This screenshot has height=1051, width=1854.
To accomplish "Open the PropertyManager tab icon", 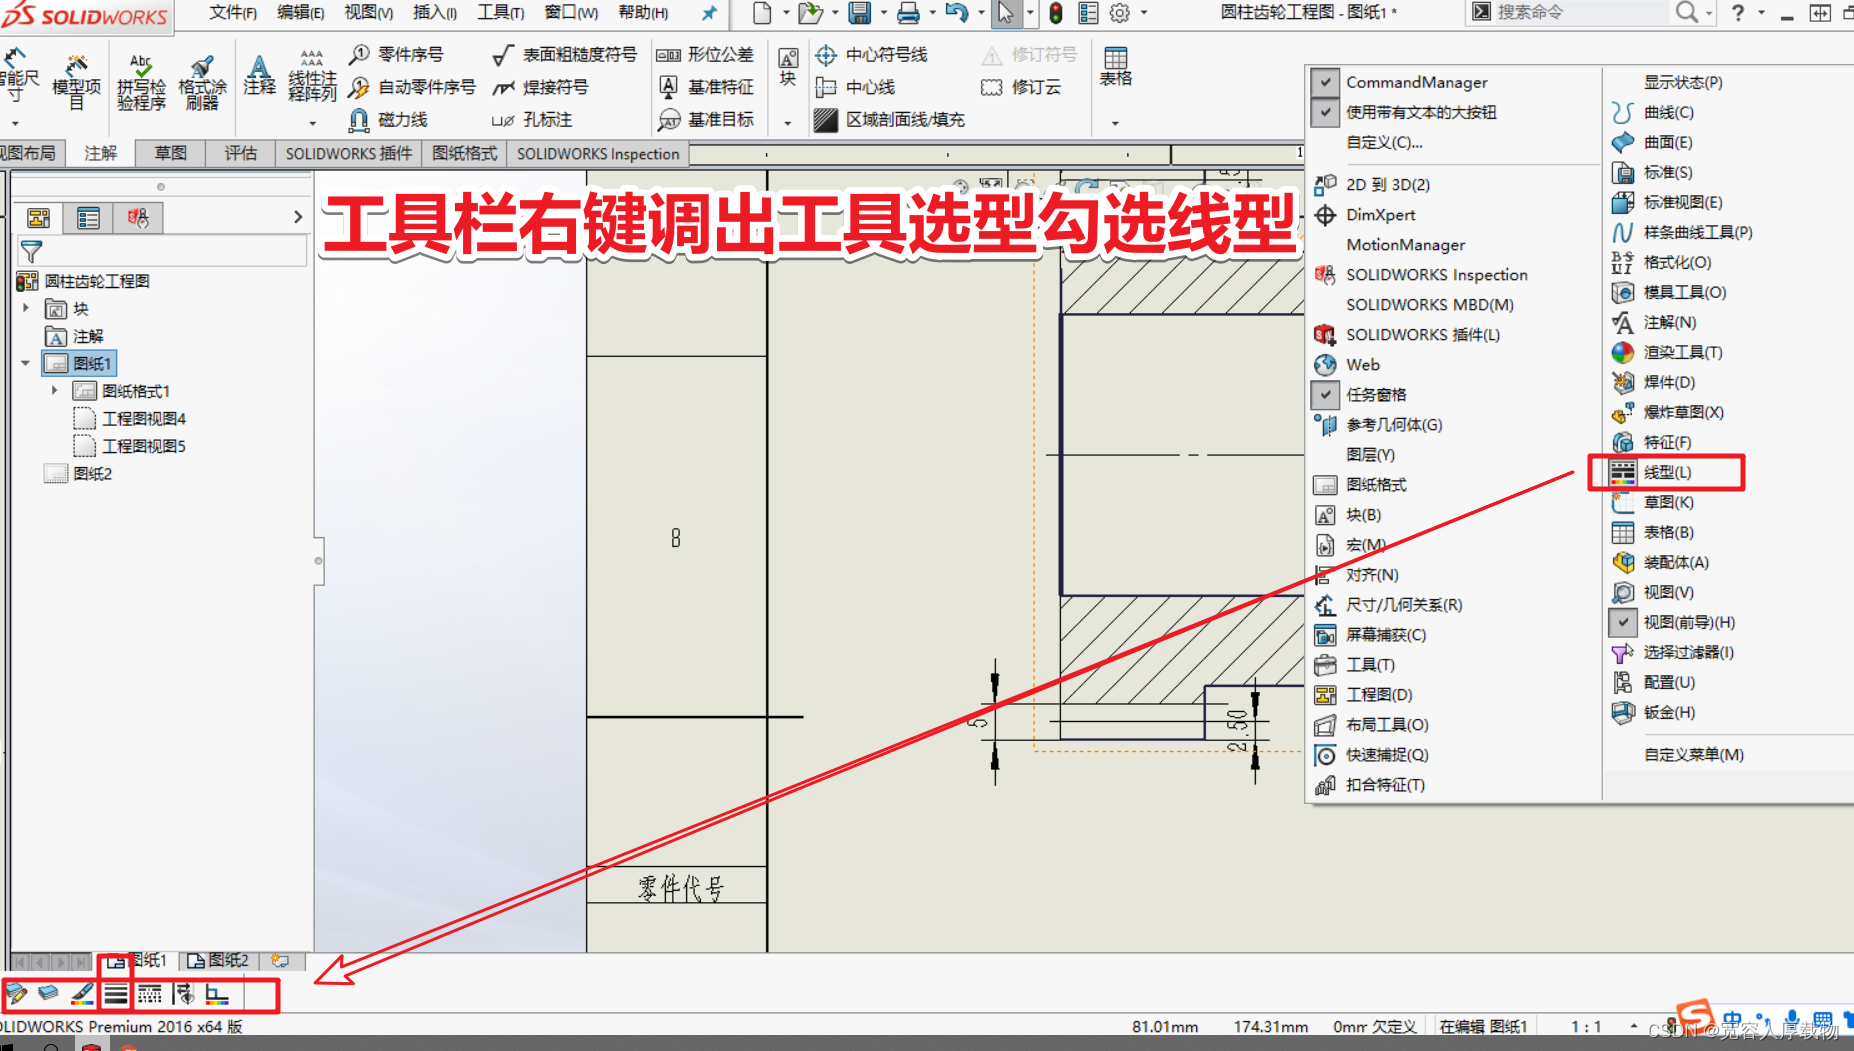I will (x=88, y=218).
